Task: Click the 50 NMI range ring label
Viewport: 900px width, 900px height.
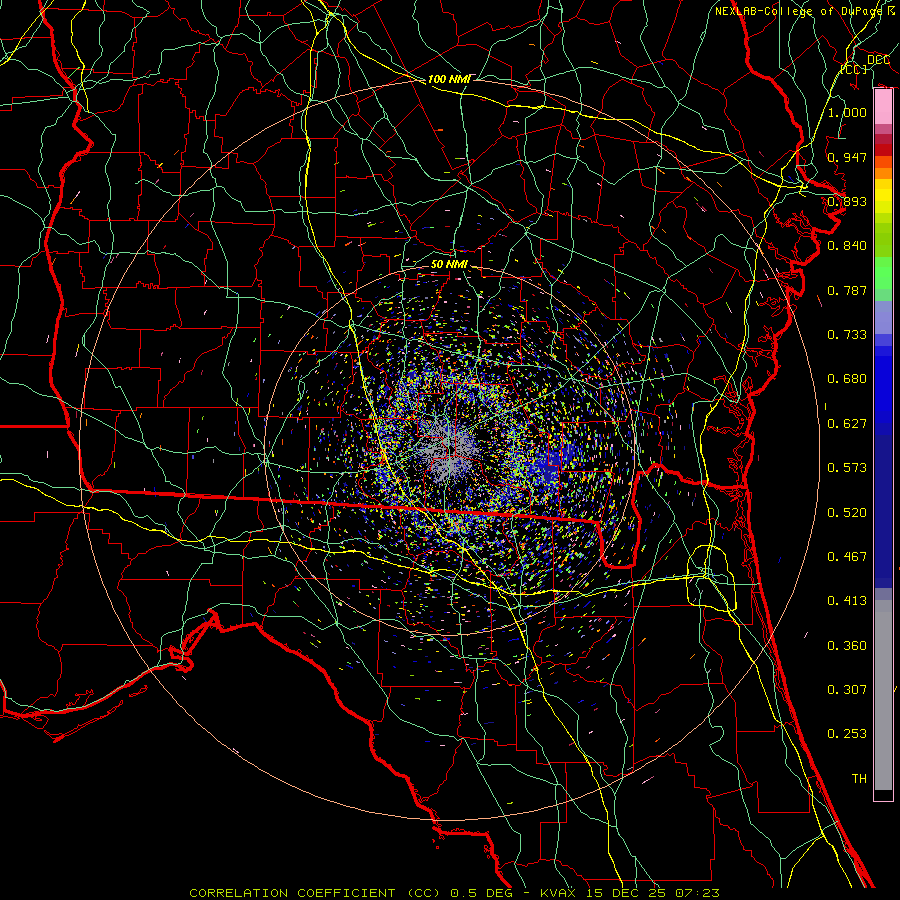Action: 449,264
